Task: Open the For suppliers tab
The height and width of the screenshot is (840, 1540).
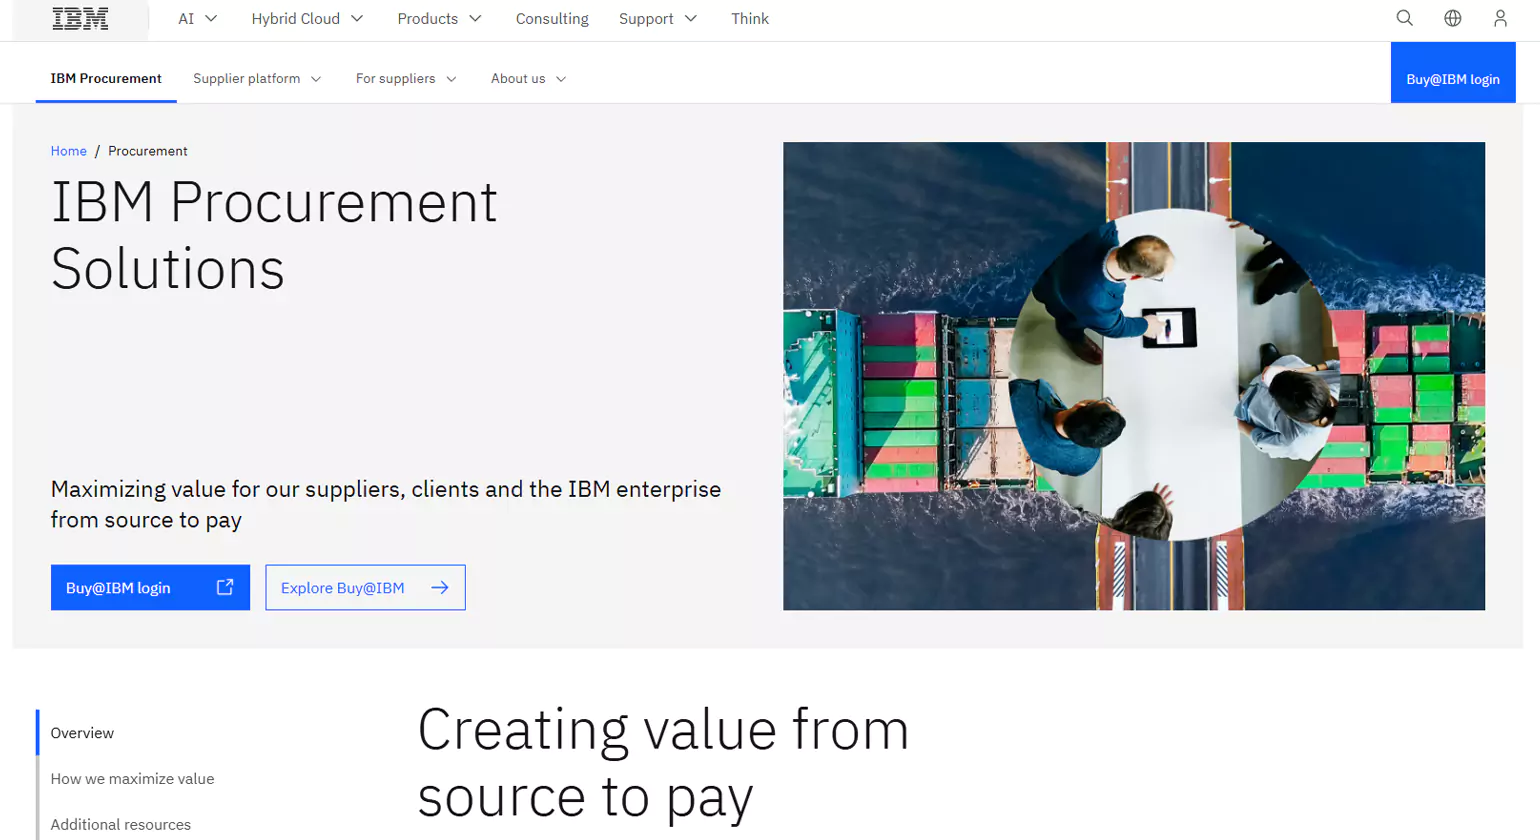Action: click(406, 78)
